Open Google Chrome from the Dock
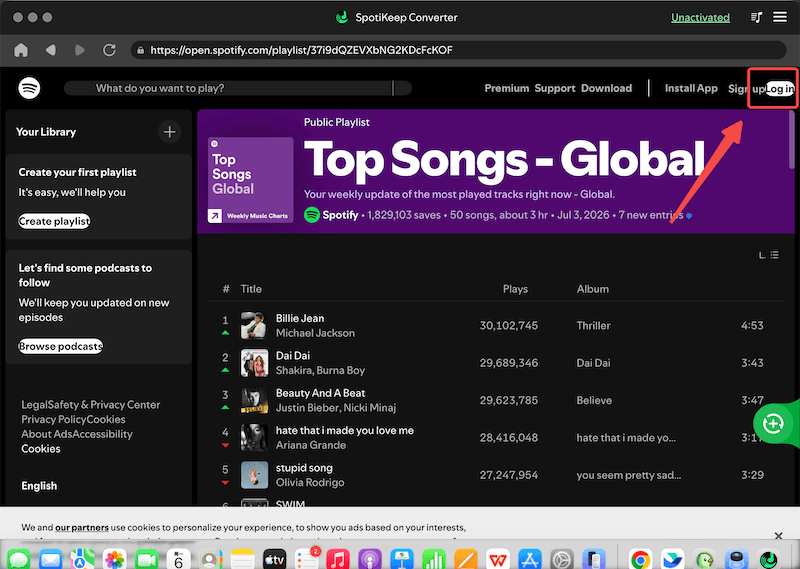Viewport: 800px width, 569px height. pyautogui.click(x=640, y=560)
